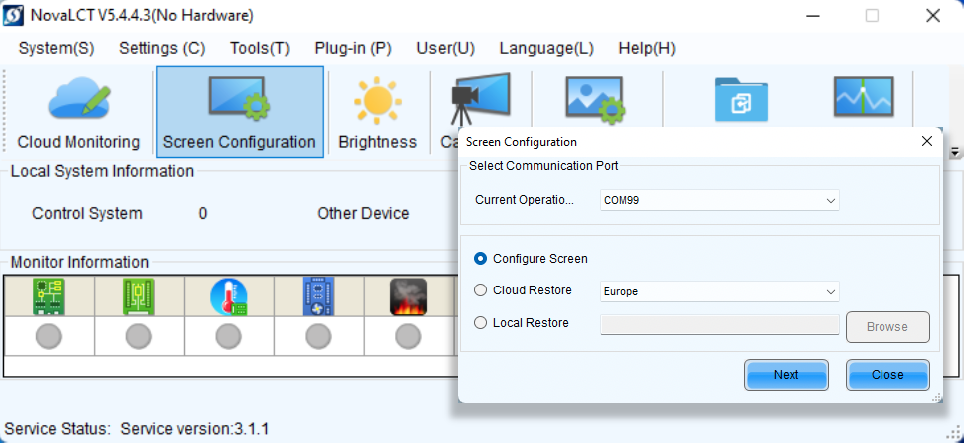Click the Next button
964x443 pixels.
coord(786,375)
